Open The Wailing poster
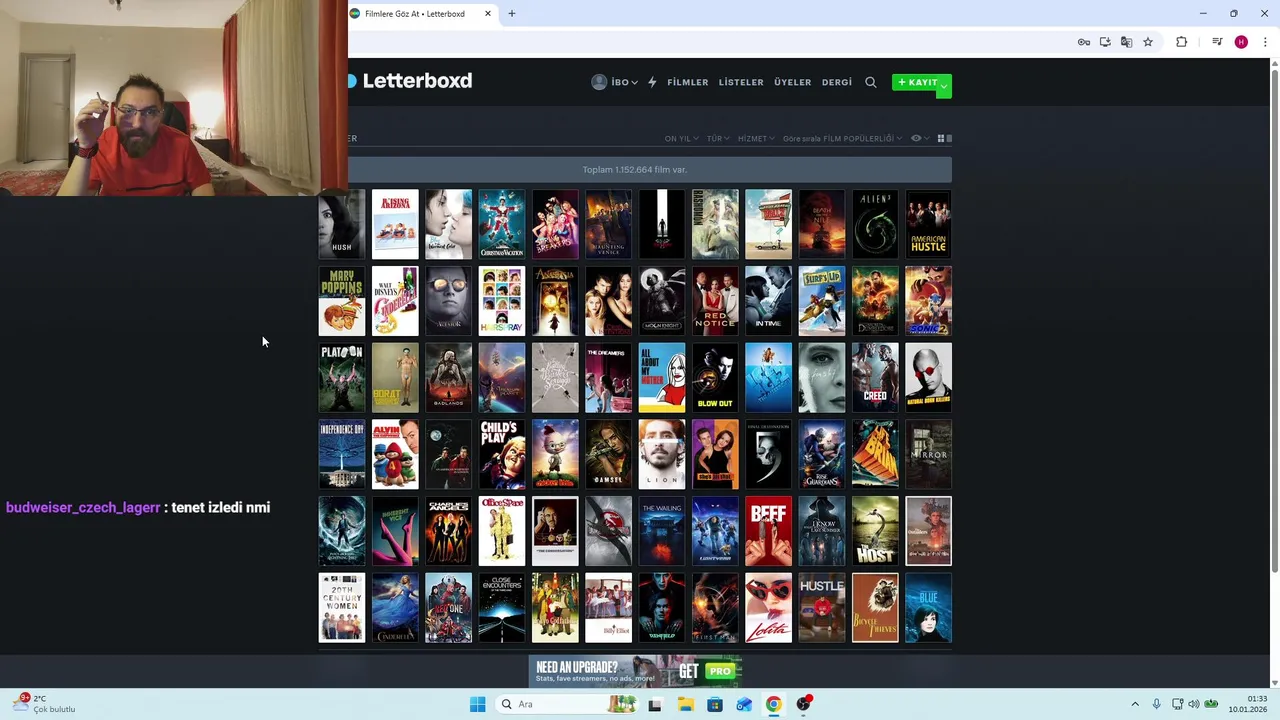This screenshot has height=720, width=1280. click(x=662, y=531)
